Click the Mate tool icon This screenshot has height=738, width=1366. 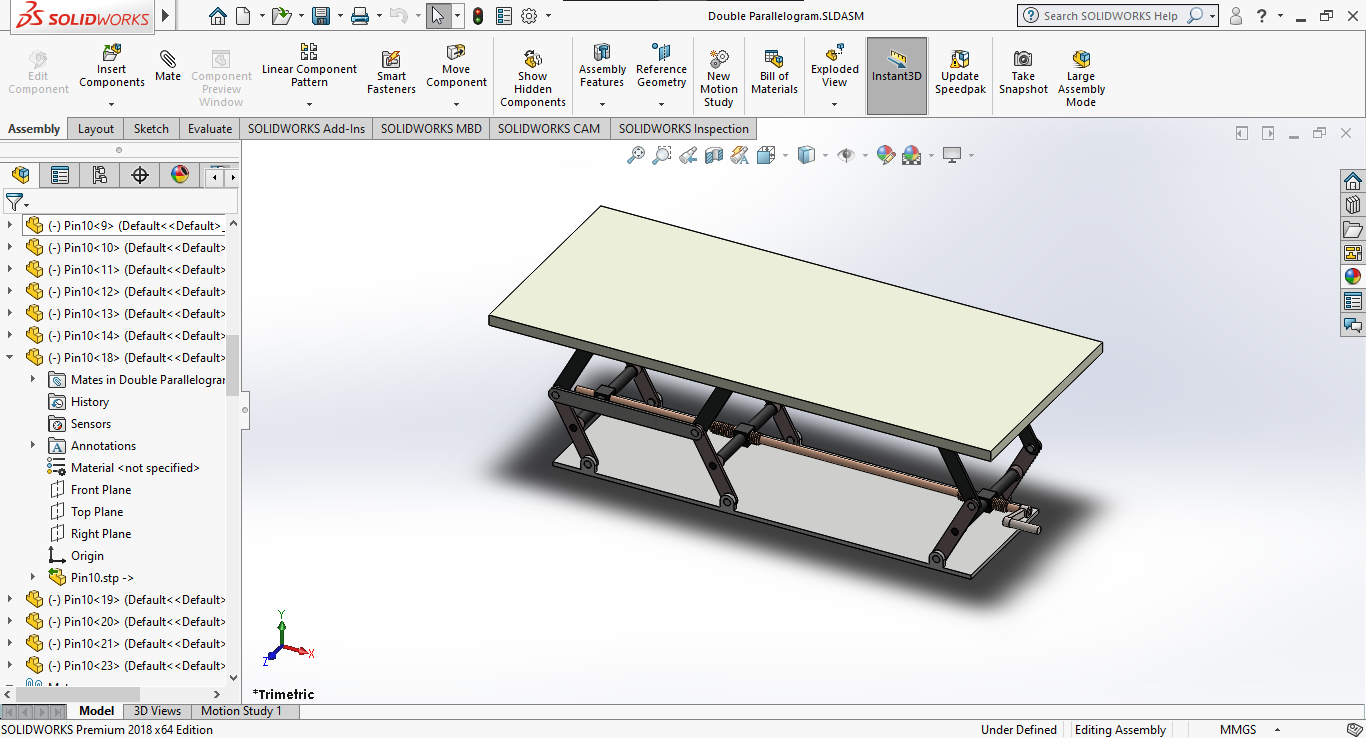pyautogui.click(x=168, y=67)
